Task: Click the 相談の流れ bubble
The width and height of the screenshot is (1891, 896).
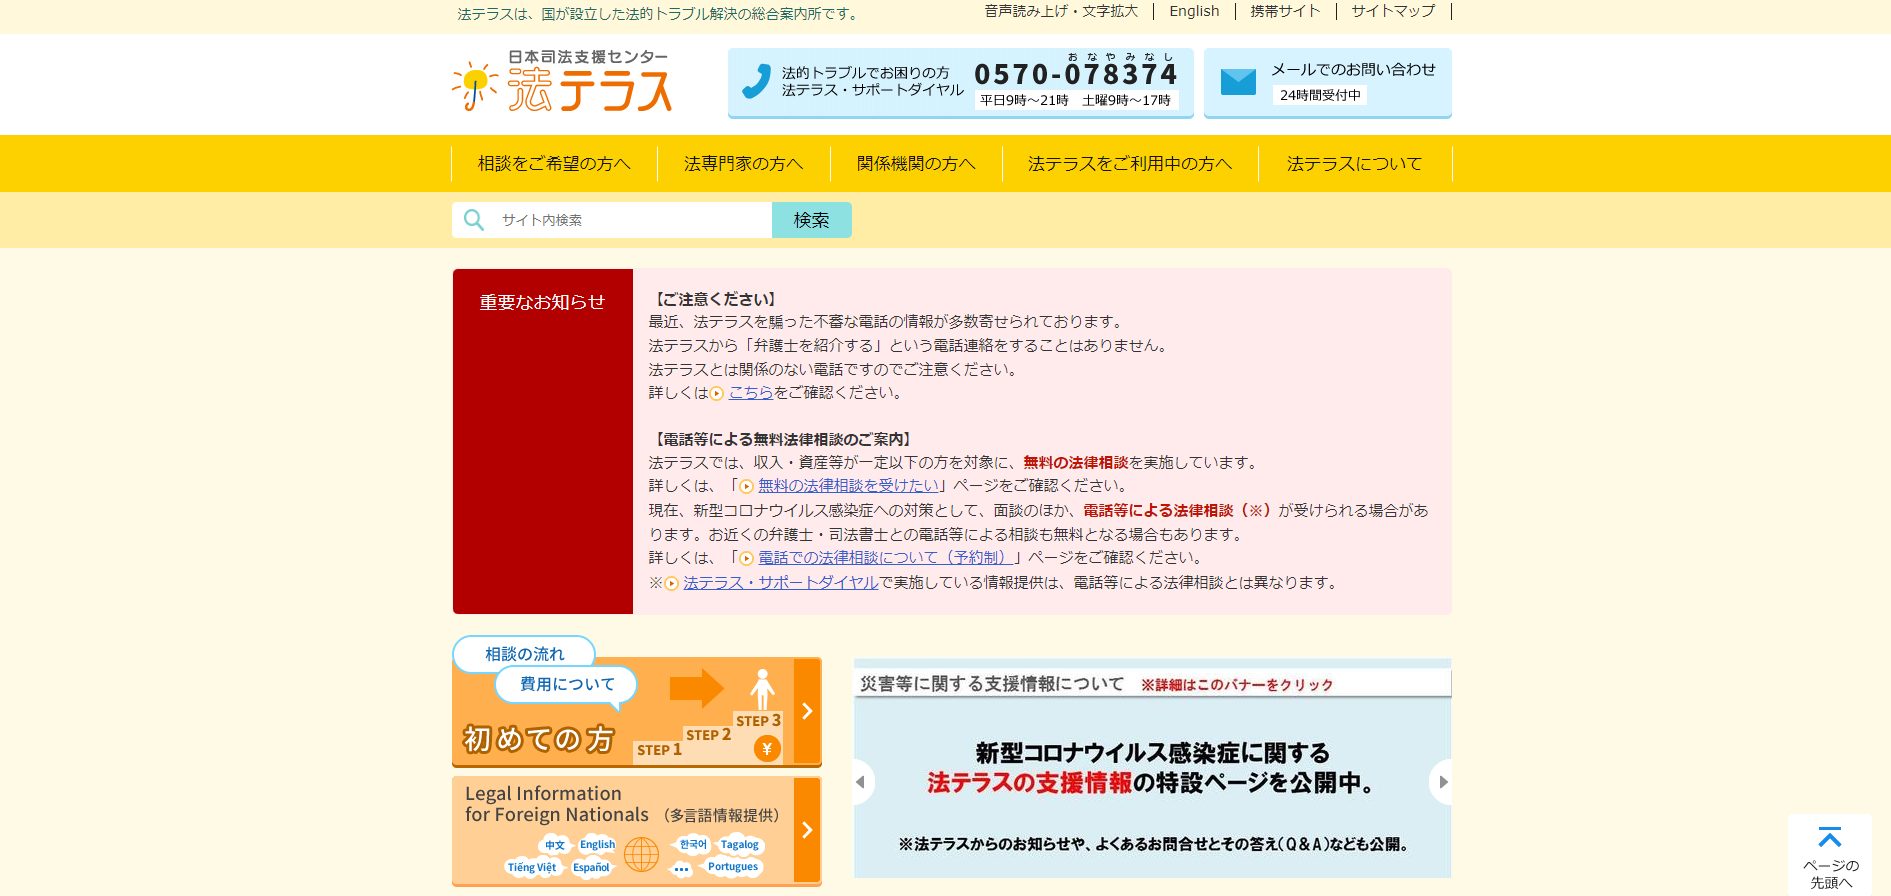Action: [524, 654]
